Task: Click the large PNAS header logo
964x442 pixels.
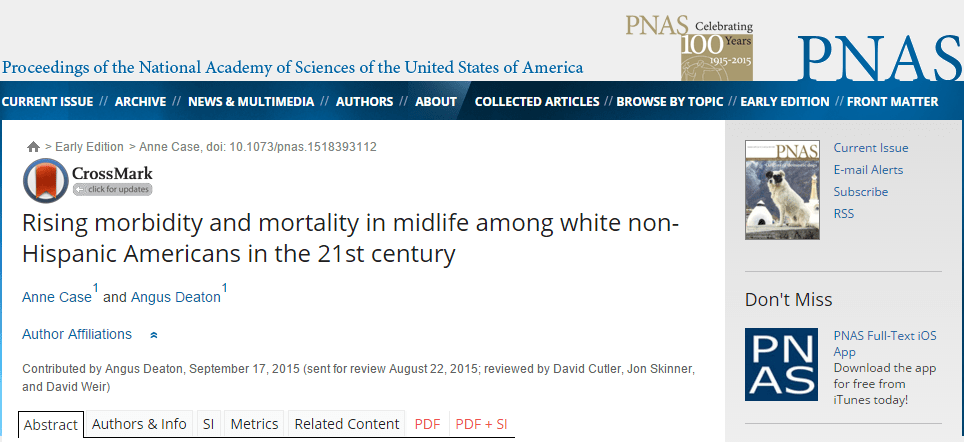Action: 880,58
